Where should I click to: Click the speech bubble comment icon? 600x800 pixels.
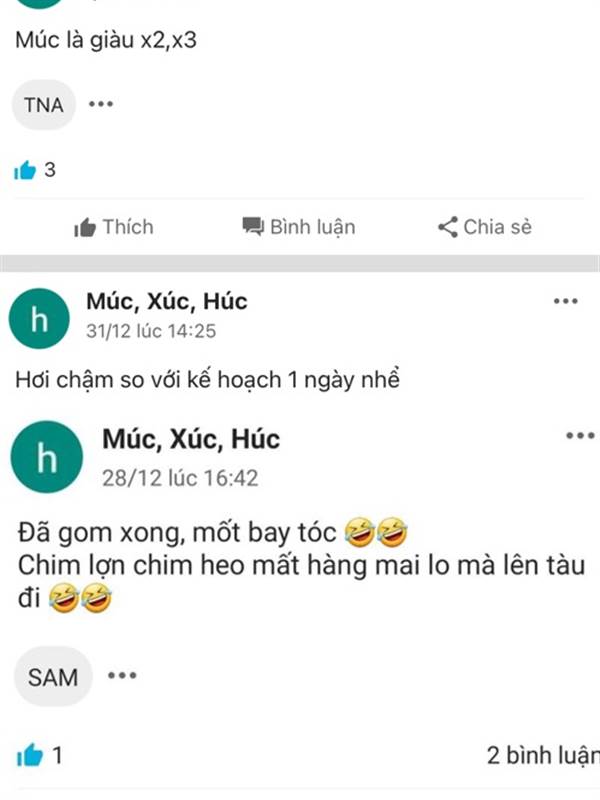click(x=253, y=227)
